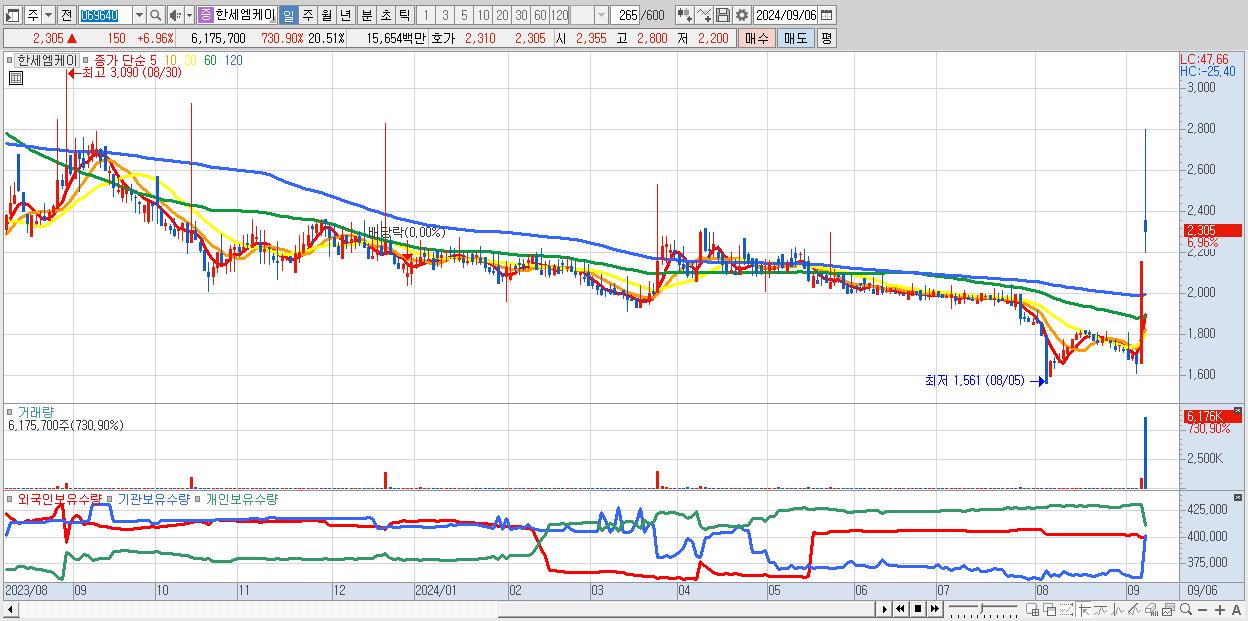Choose the 3 interval button
Viewport: 1248px width, 621px height.
[445, 15]
